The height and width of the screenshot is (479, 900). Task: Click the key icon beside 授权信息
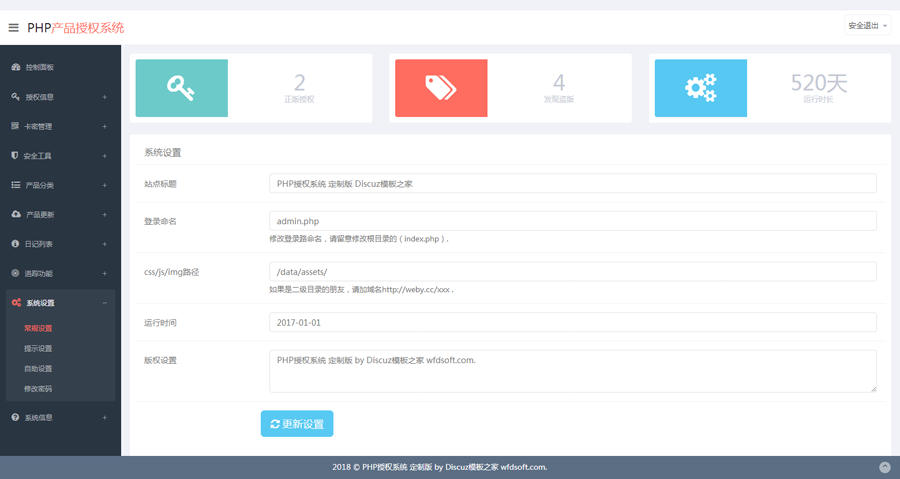click(x=15, y=96)
